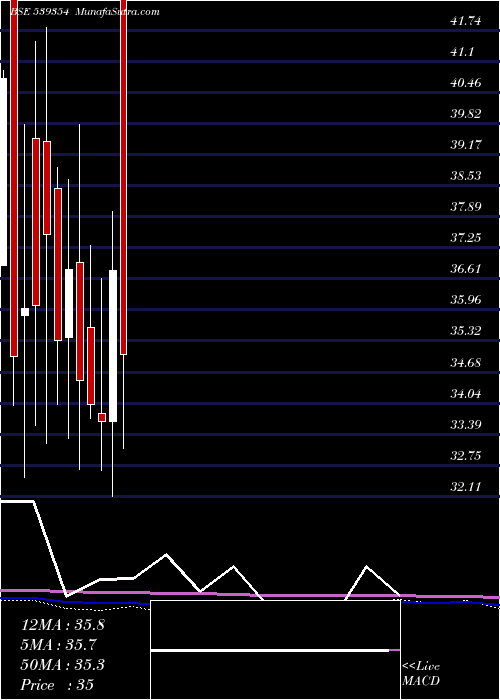This screenshot has width=500, height=700.
Task: Click the 36.61 price axis label
Action: coord(466,269)
